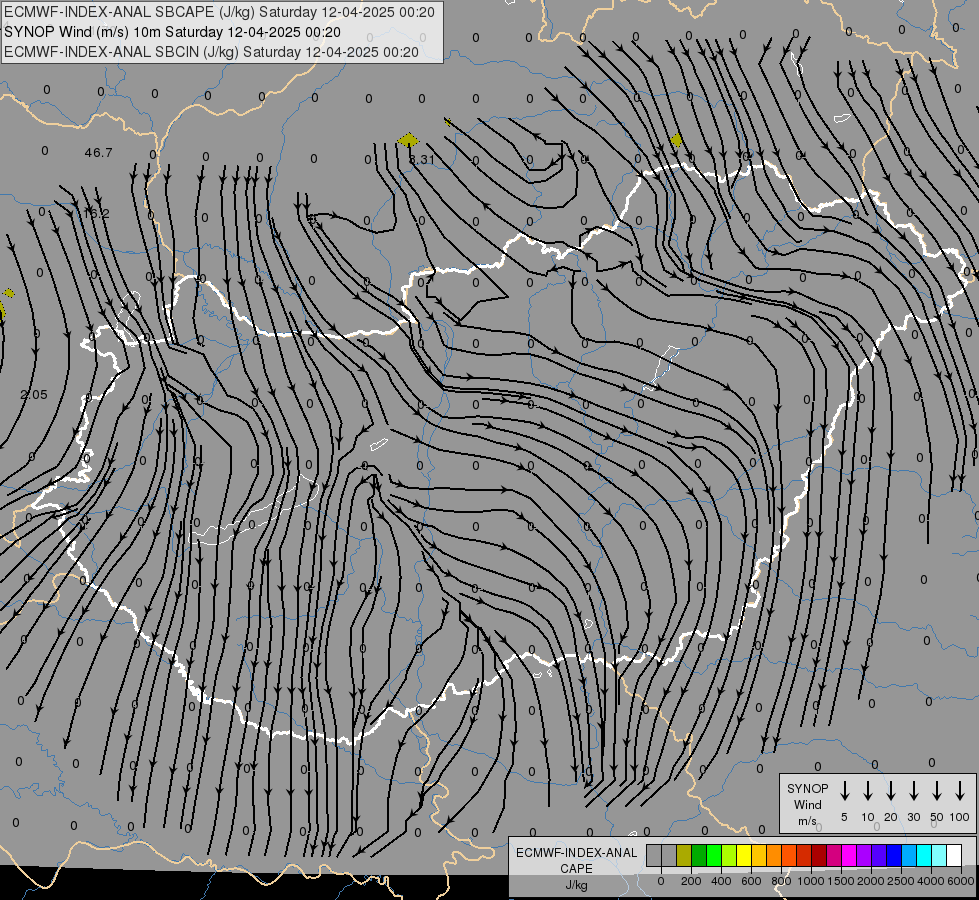Screen dimensions: 979x900
Task: Click the yellow CAPE diamond beside 8.31 value
Action: click(x=408, y=140)
